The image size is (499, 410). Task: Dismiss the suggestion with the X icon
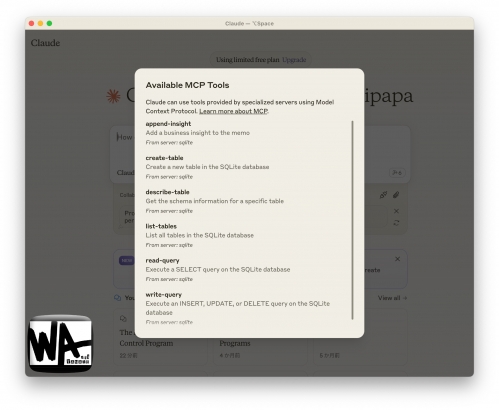[x=396, y=211]
